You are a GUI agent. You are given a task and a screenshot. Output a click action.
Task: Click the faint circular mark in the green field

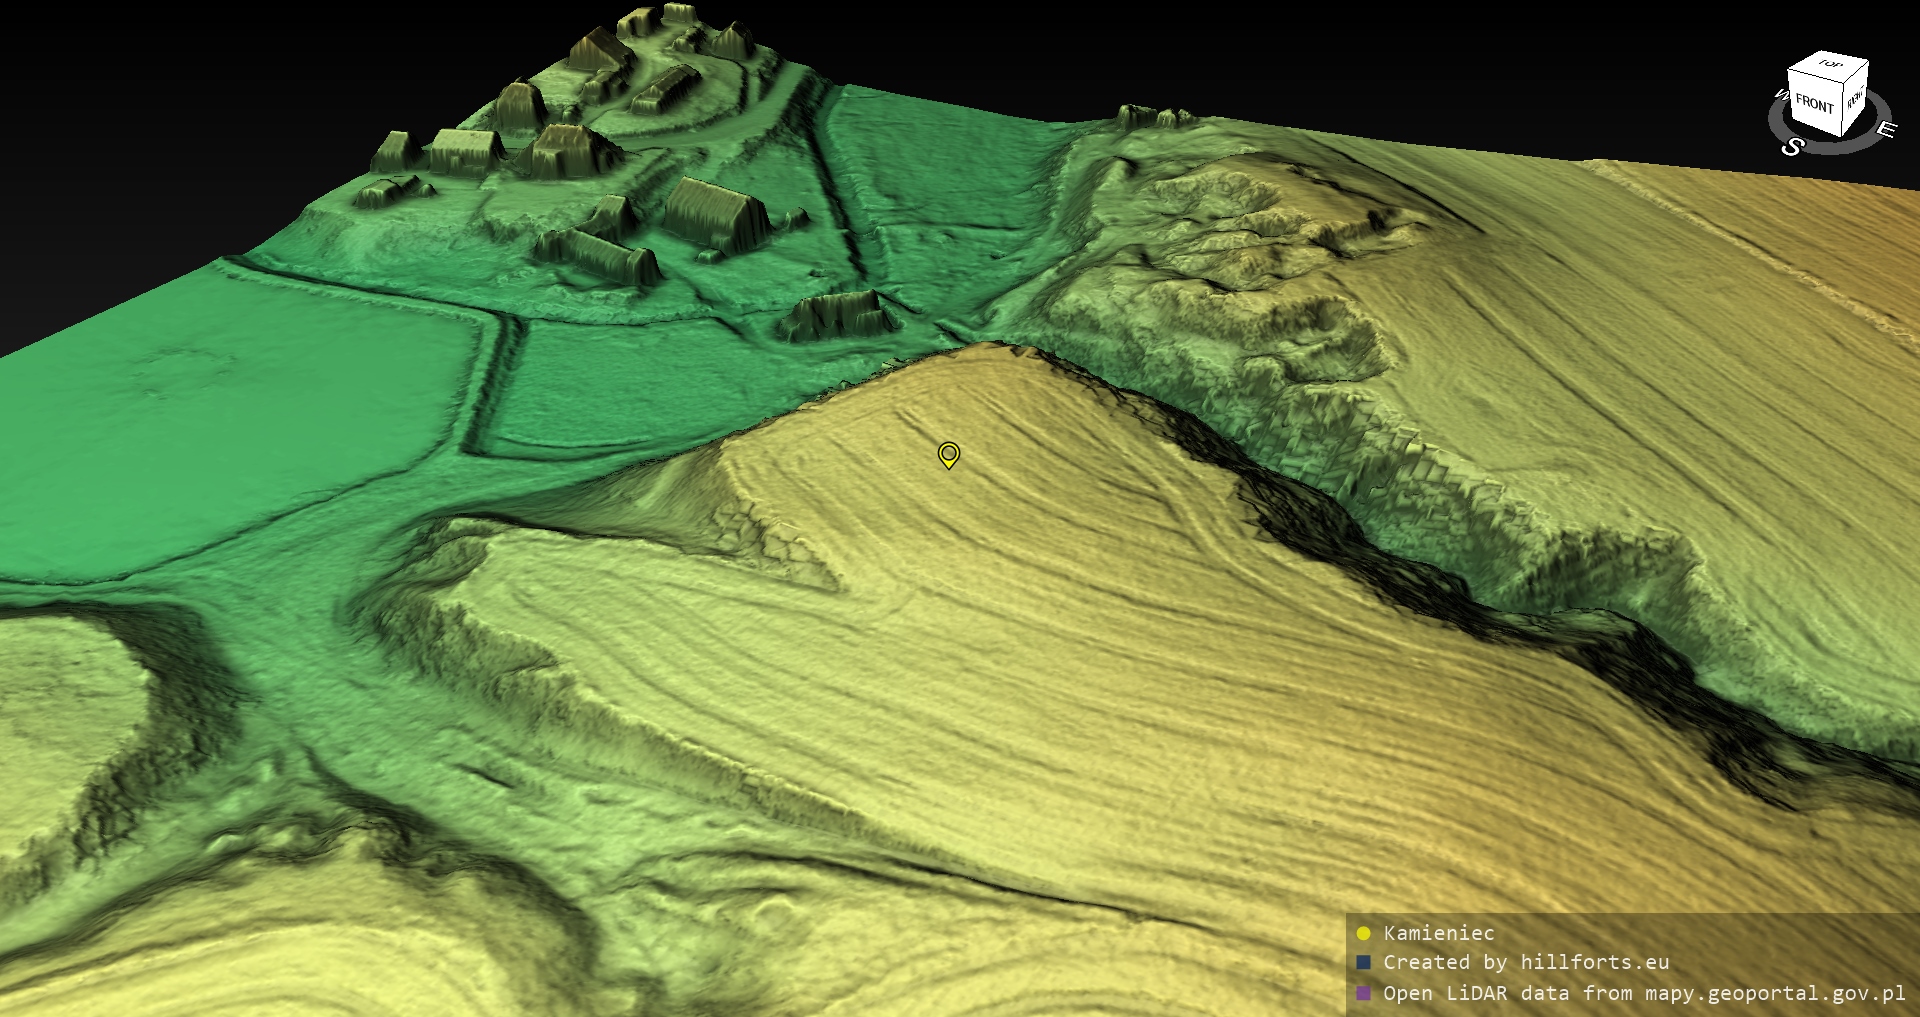[180, 370]
